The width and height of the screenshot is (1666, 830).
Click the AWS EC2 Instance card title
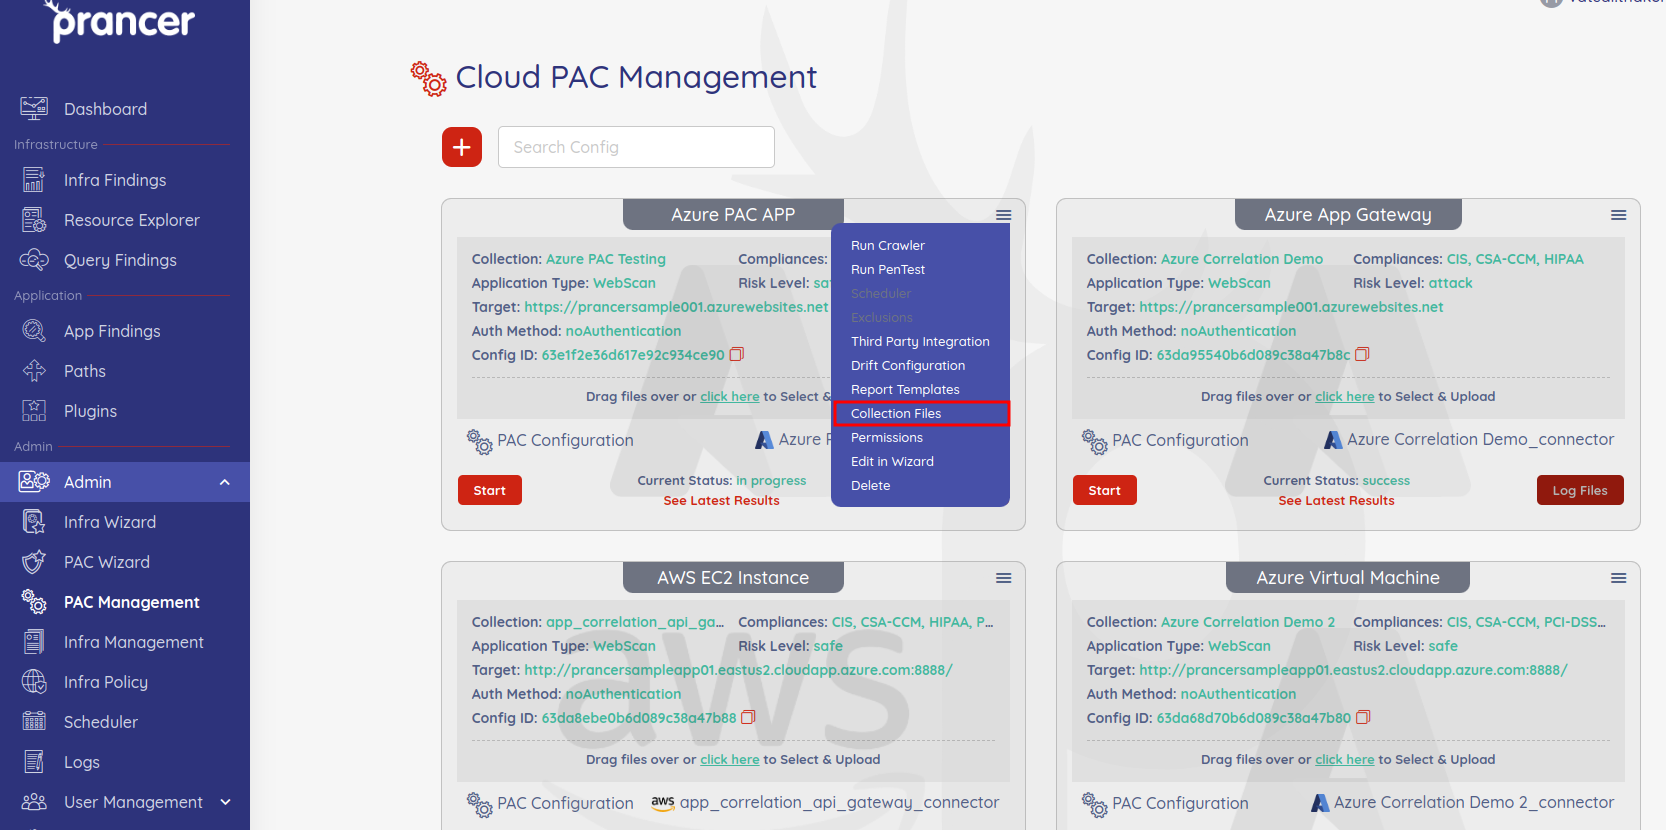coord(733,577)
